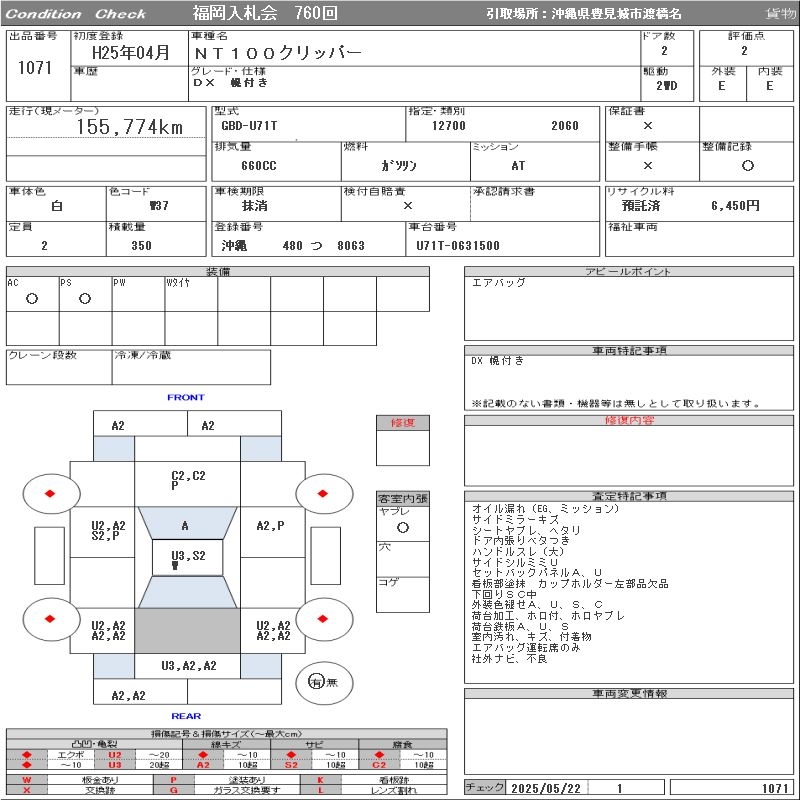Click the pickup location 沖縄県豊見城市渡橋名

(x=617, y=14)
